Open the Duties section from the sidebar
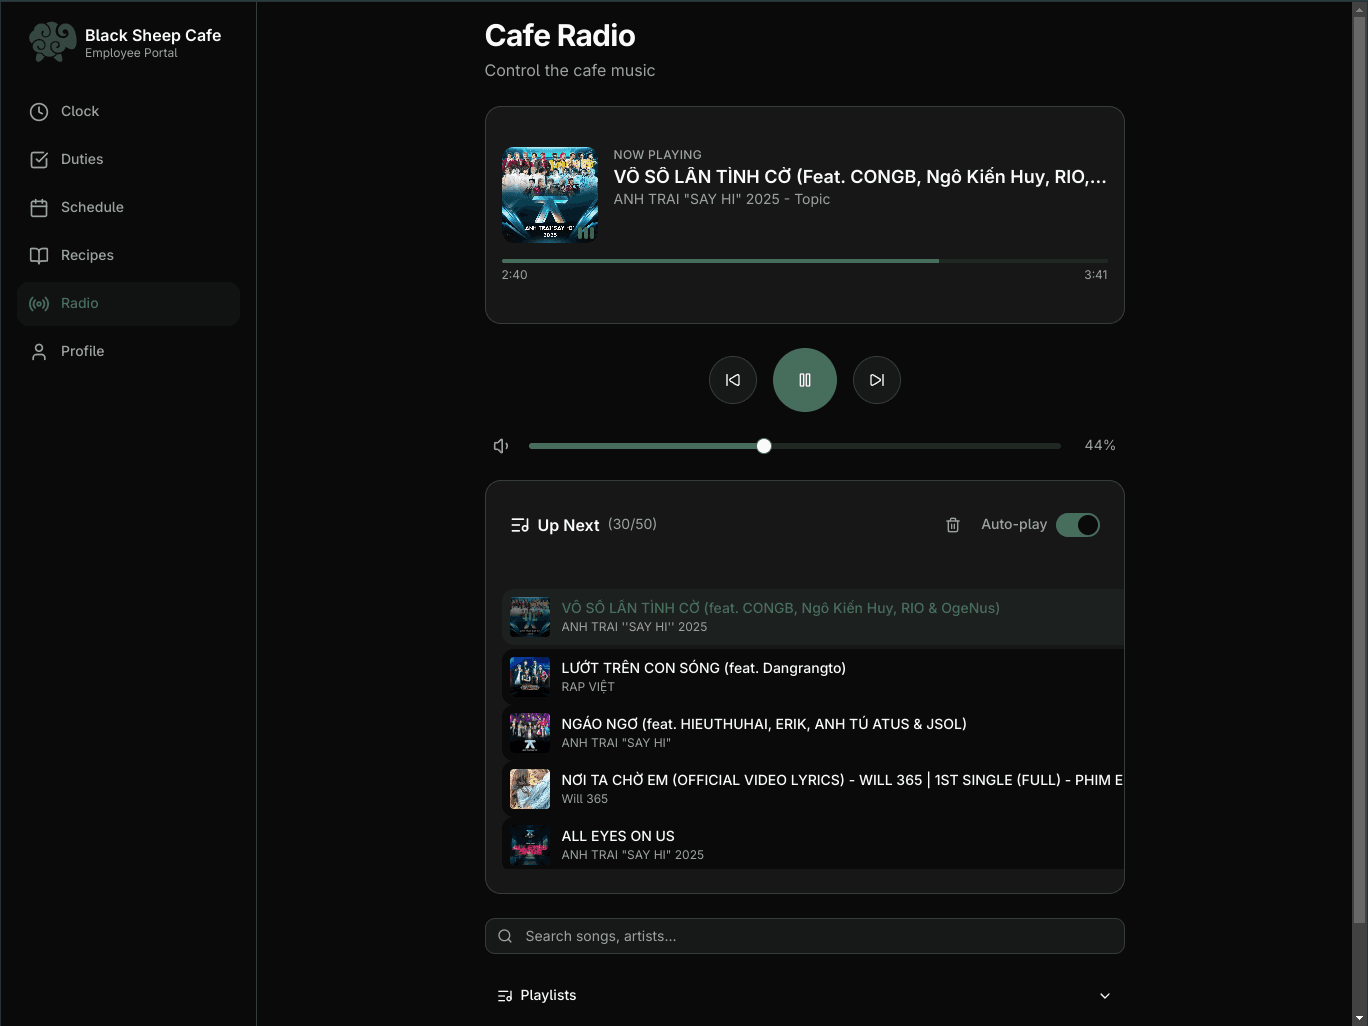Screen dimensions: 1368x1026 [81, 159]
